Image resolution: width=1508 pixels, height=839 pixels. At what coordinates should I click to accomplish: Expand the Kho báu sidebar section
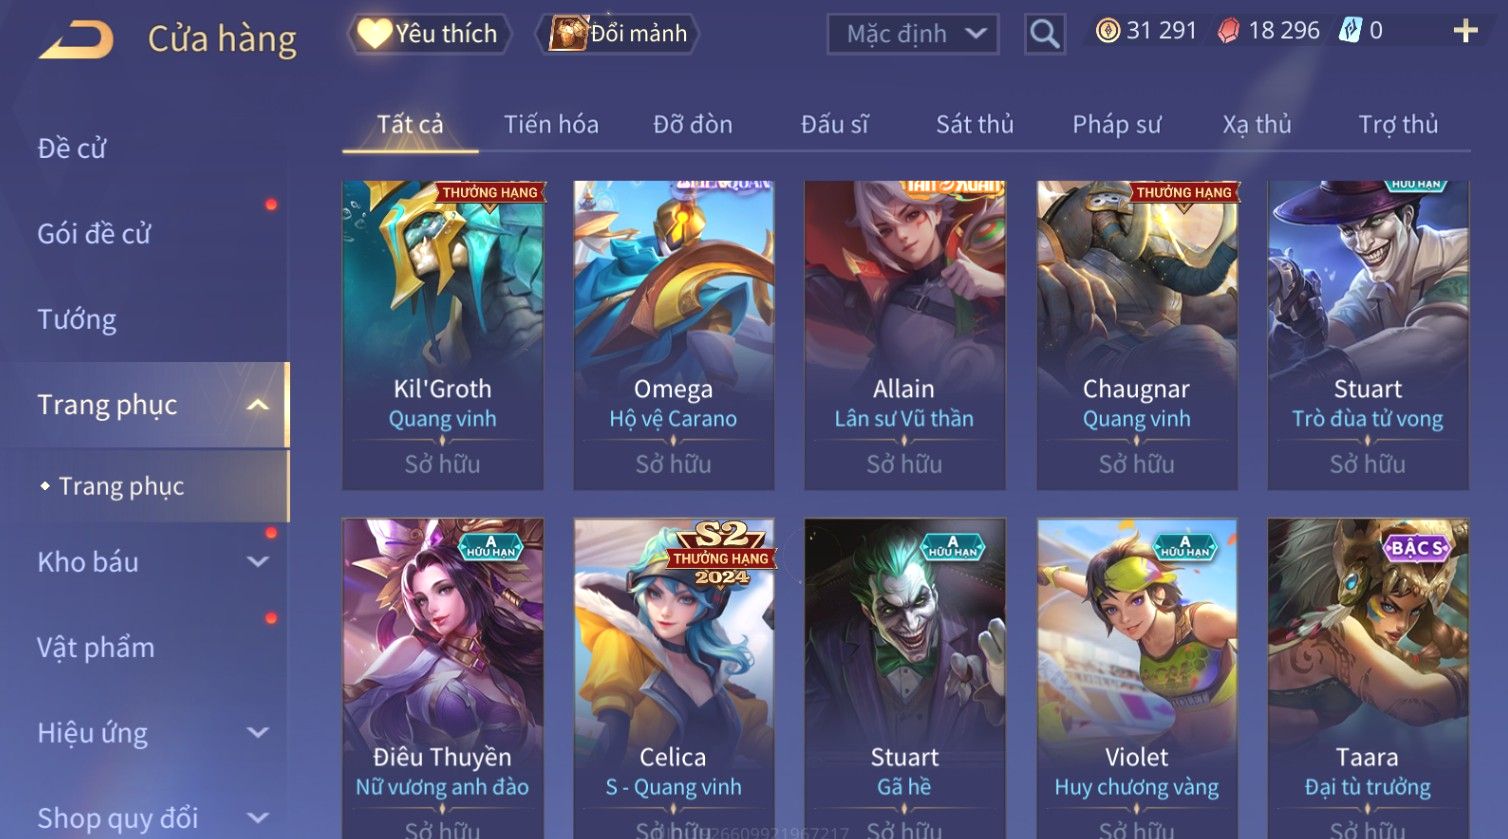tap(258, 562)
